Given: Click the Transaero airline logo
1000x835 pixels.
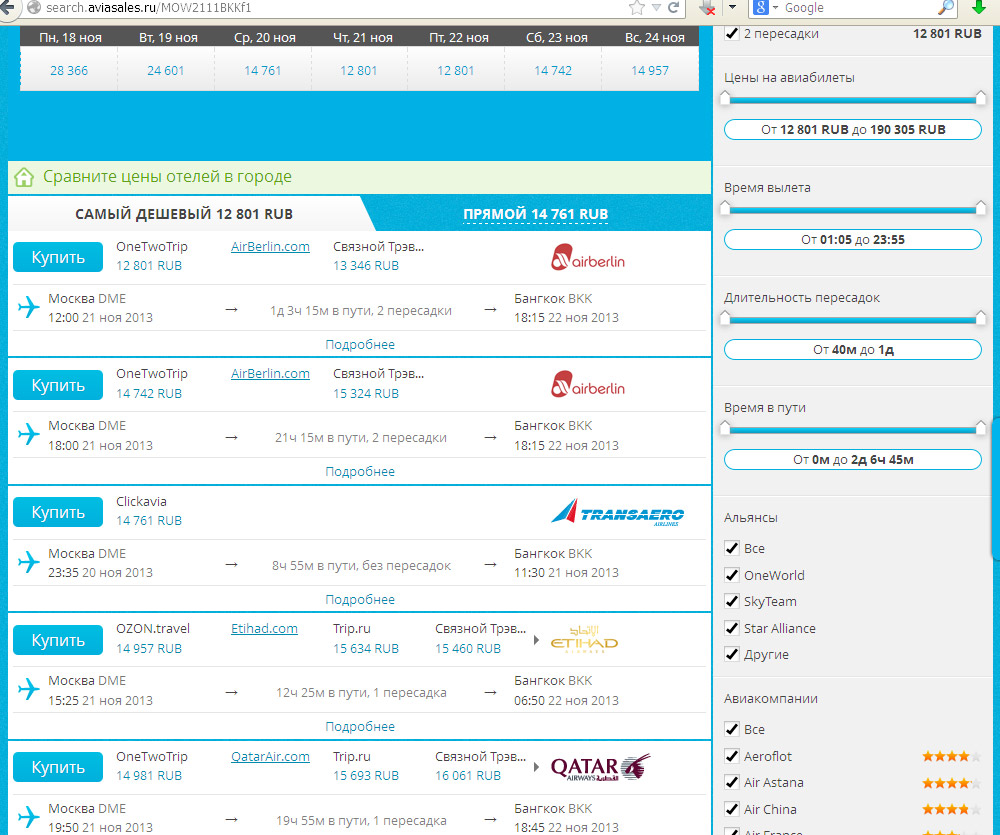Looking at the screenshot, I should 617,512.
